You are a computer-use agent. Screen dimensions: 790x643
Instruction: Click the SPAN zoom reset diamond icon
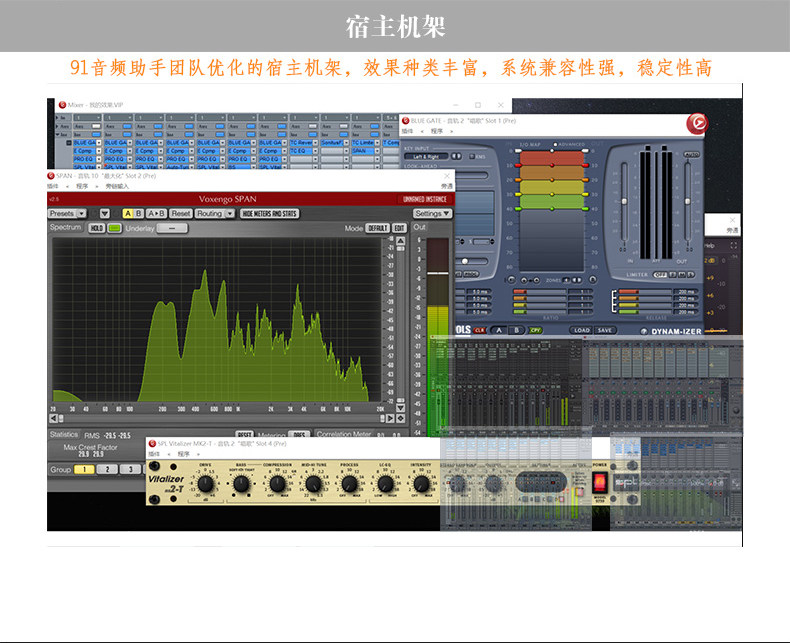401,418
